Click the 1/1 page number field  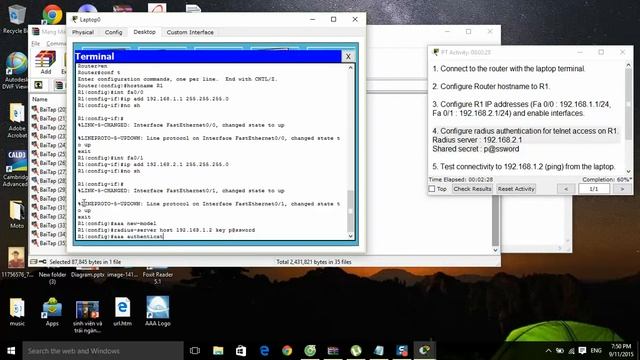[594, 189]
